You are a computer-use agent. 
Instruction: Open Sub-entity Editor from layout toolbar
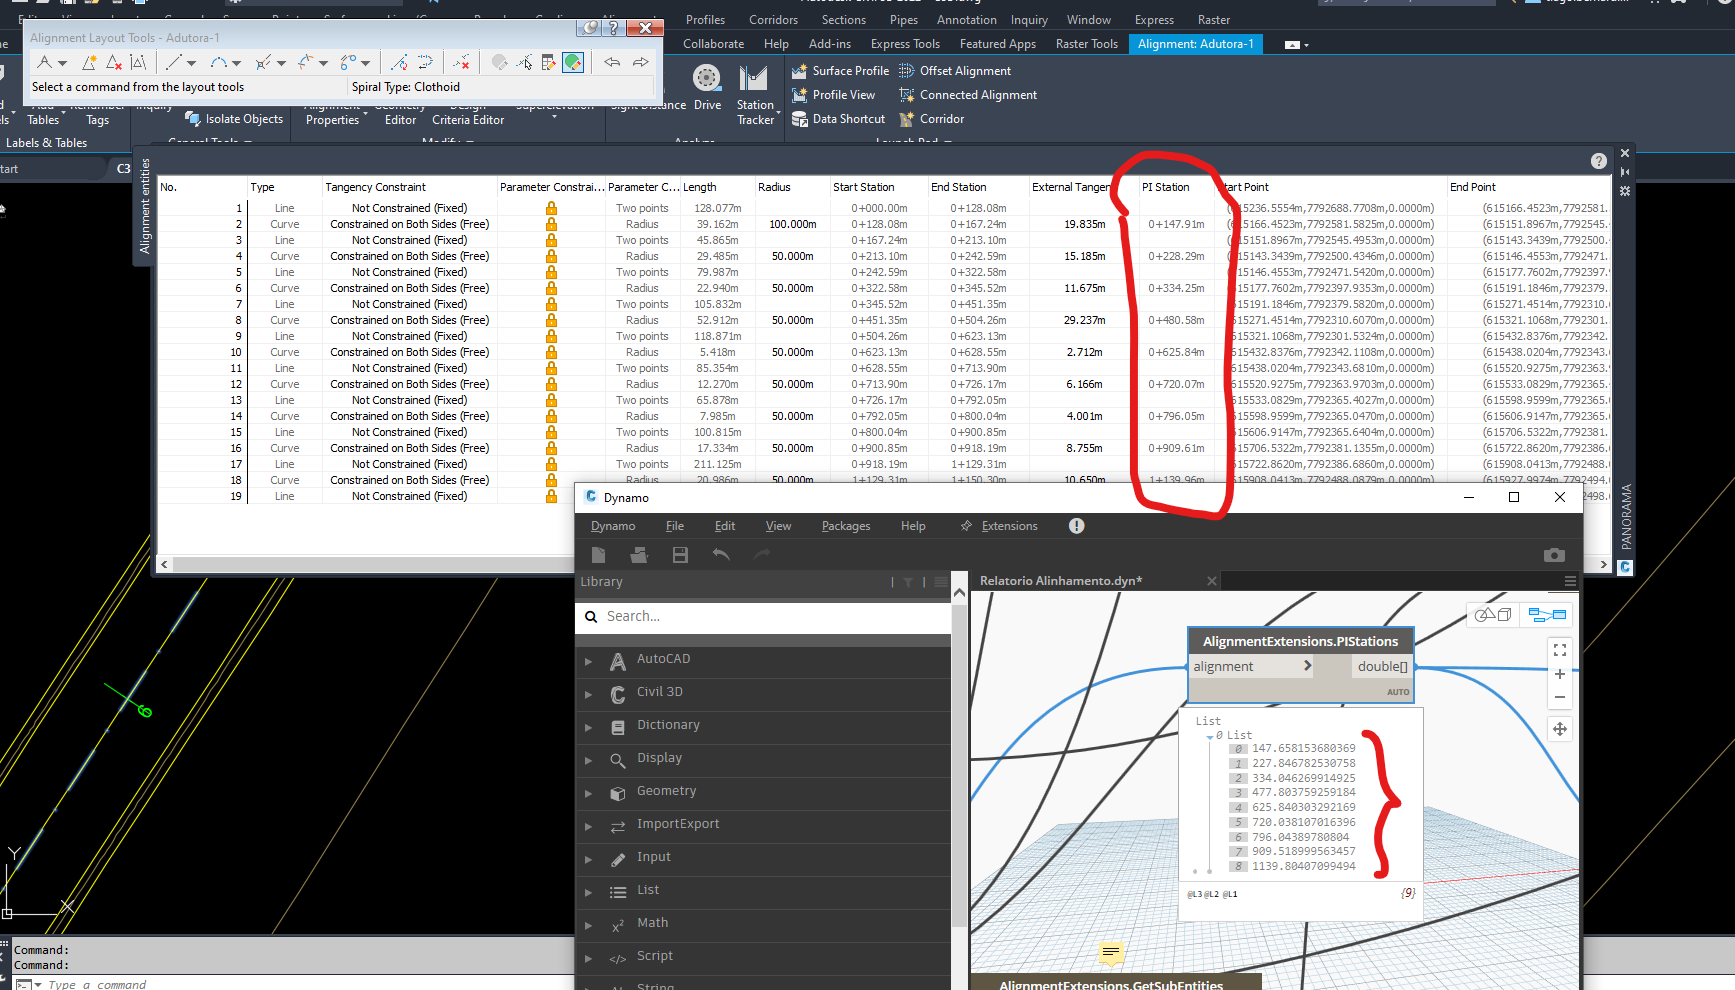tap(548, 63)
